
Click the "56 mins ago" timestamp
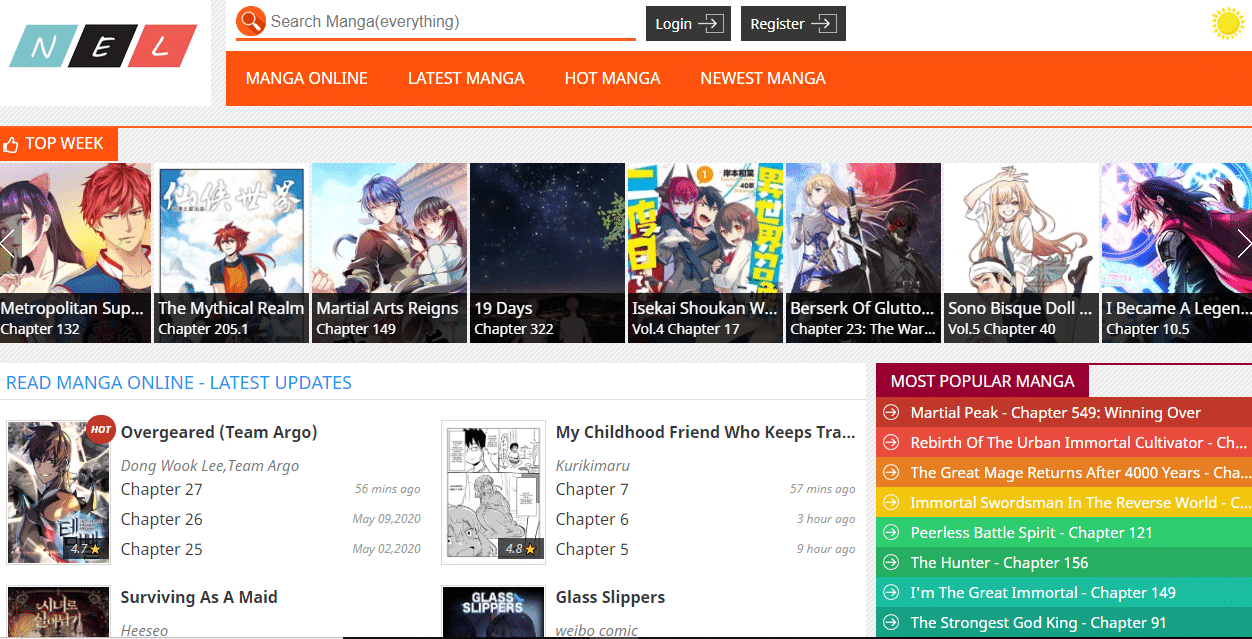pos(388,489)
